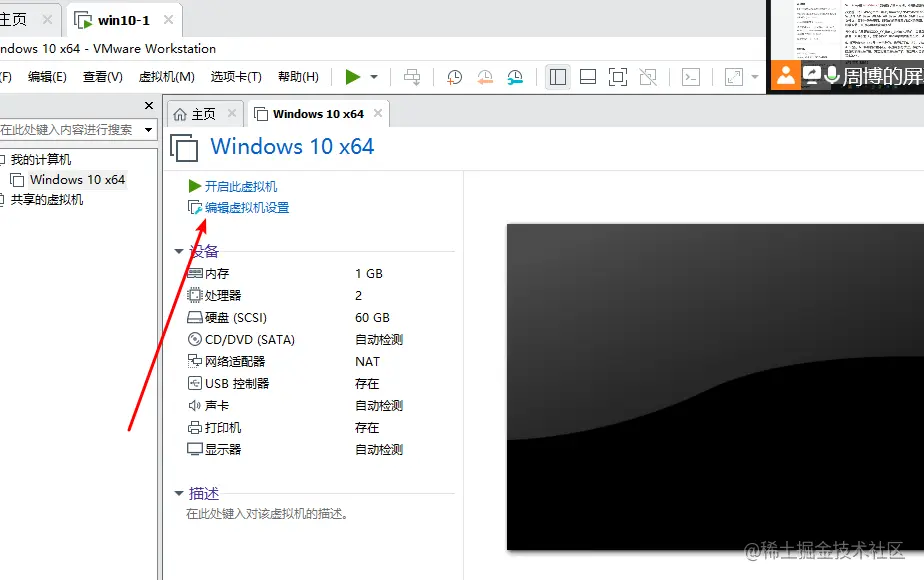Toggle library sidebar view icon
Screen dimensions: 924x580
[x=557, y=77]
